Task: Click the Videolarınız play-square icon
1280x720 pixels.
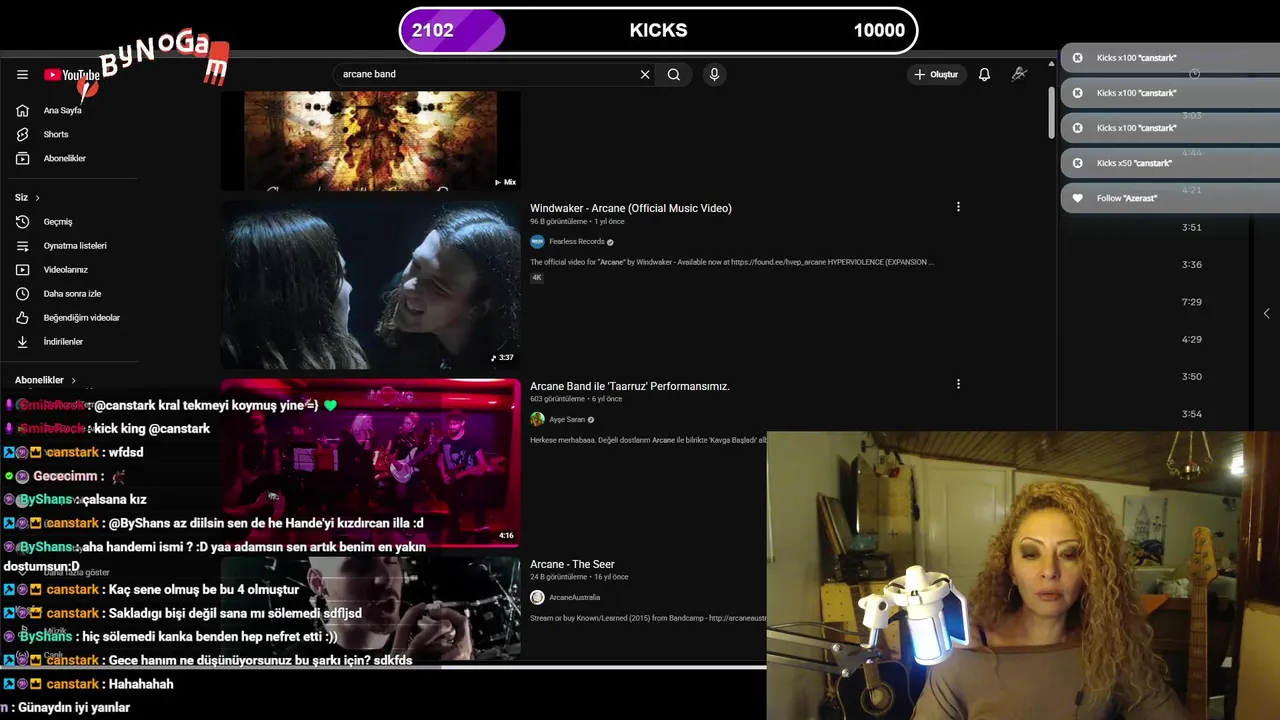Action: 22,269
